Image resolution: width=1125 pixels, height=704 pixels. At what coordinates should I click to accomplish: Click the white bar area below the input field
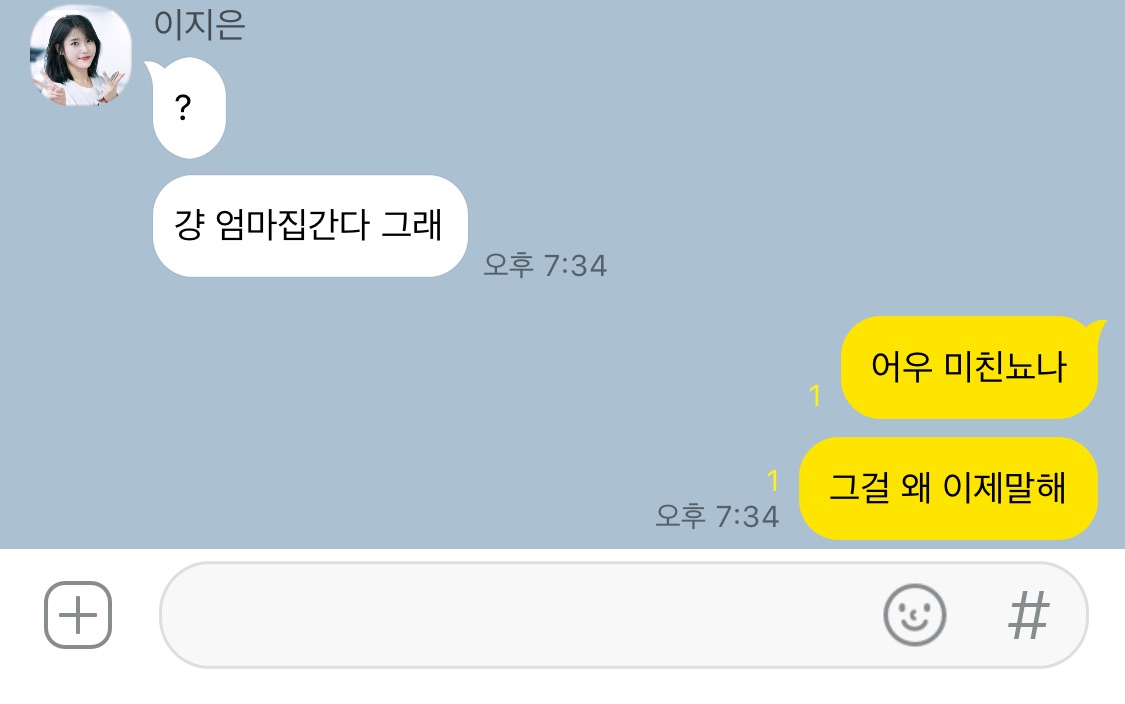562,687
